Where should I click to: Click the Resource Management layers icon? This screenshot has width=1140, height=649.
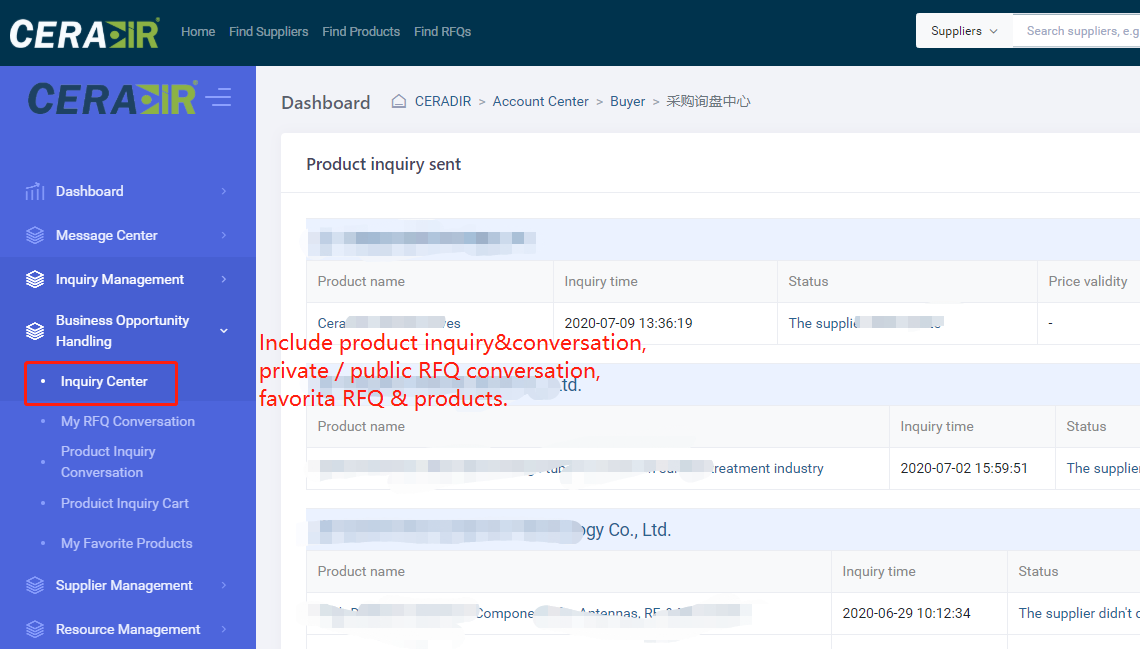click(35, 629)
